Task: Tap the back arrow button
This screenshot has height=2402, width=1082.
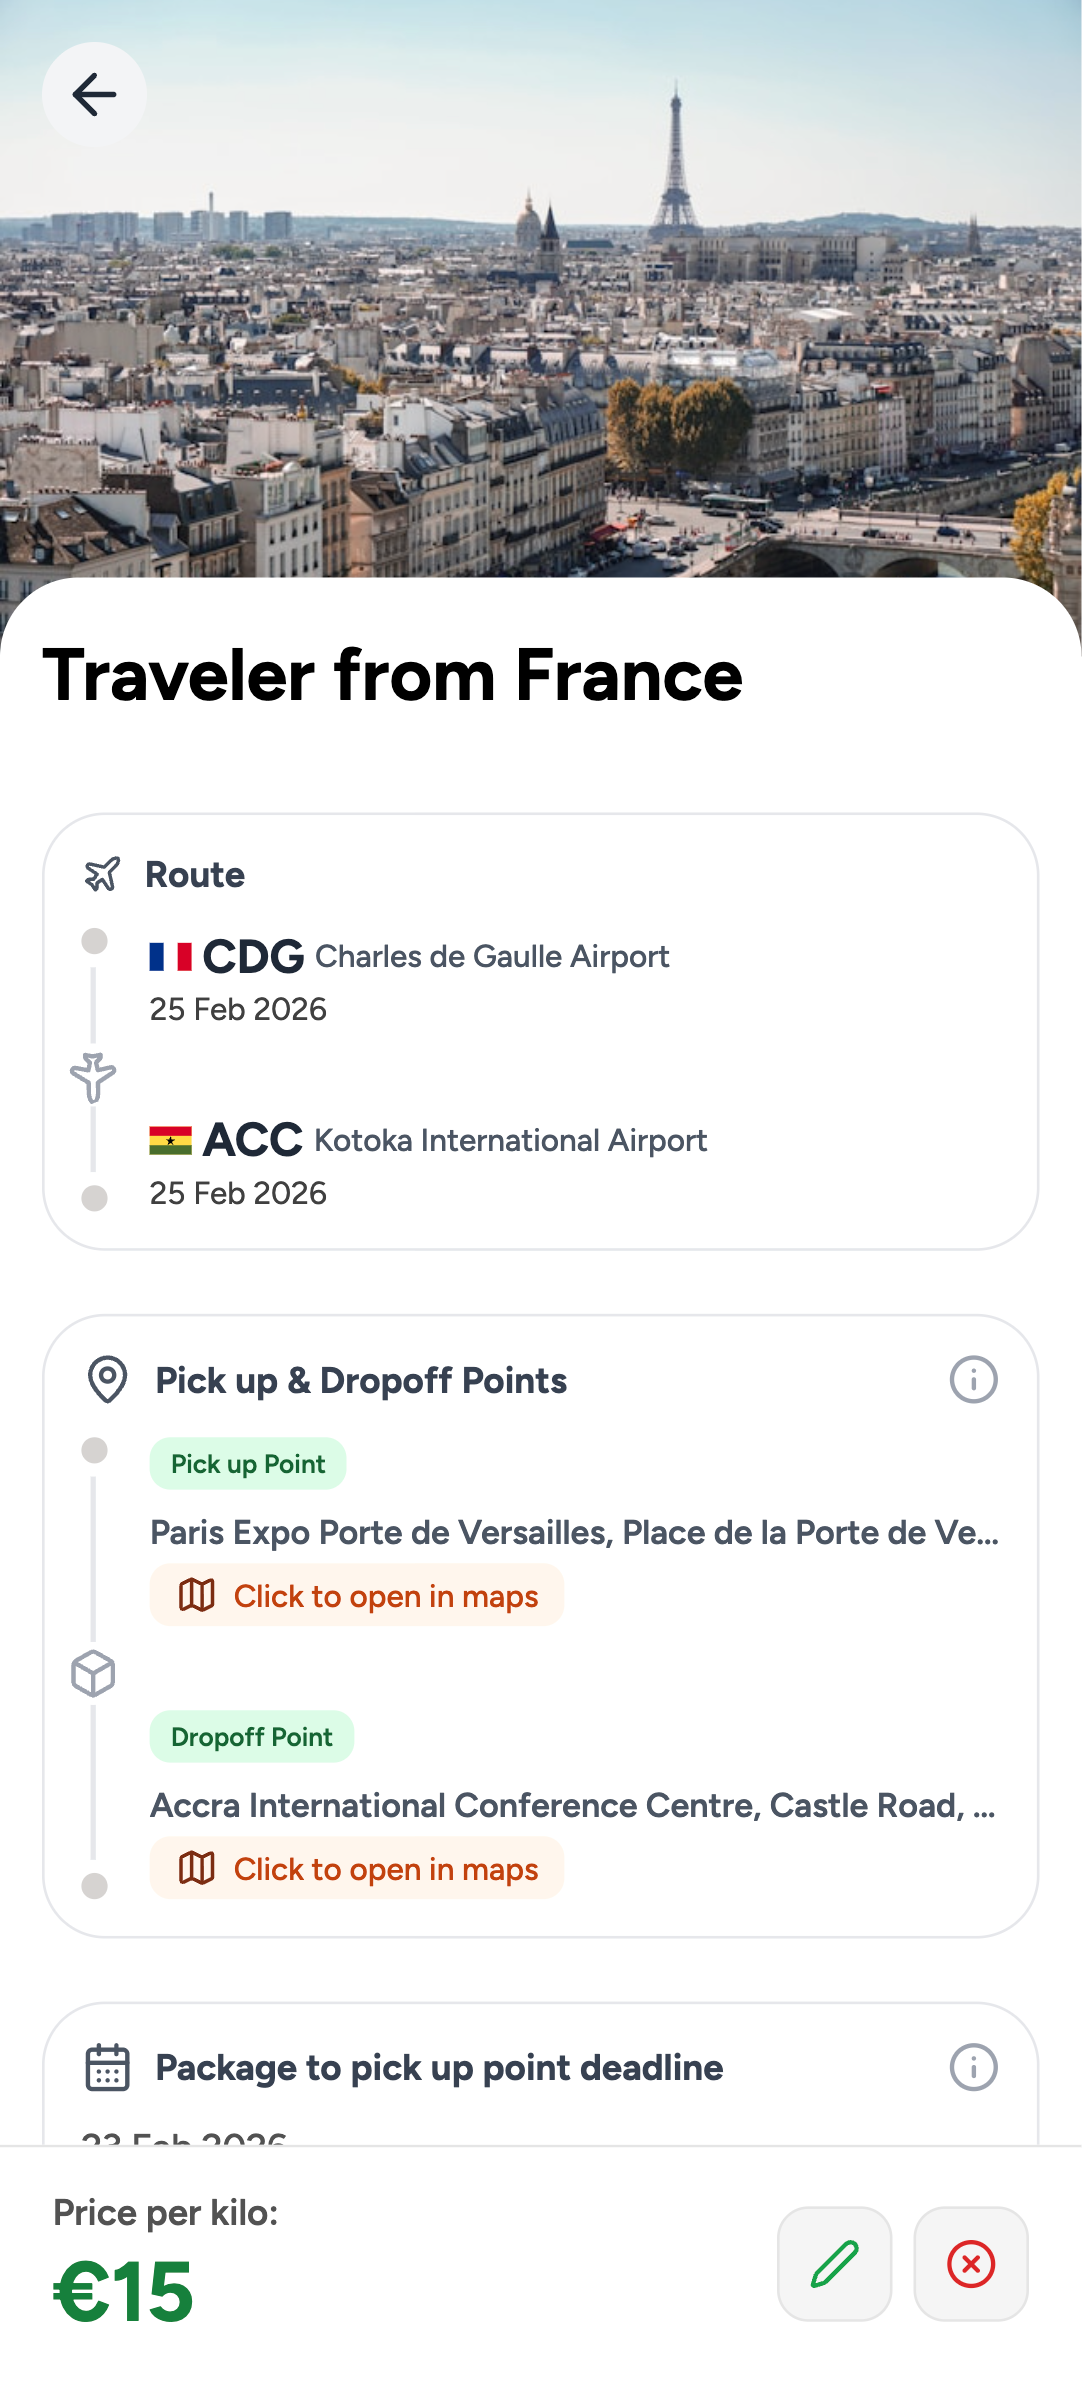Action: [x=94, y=95]
